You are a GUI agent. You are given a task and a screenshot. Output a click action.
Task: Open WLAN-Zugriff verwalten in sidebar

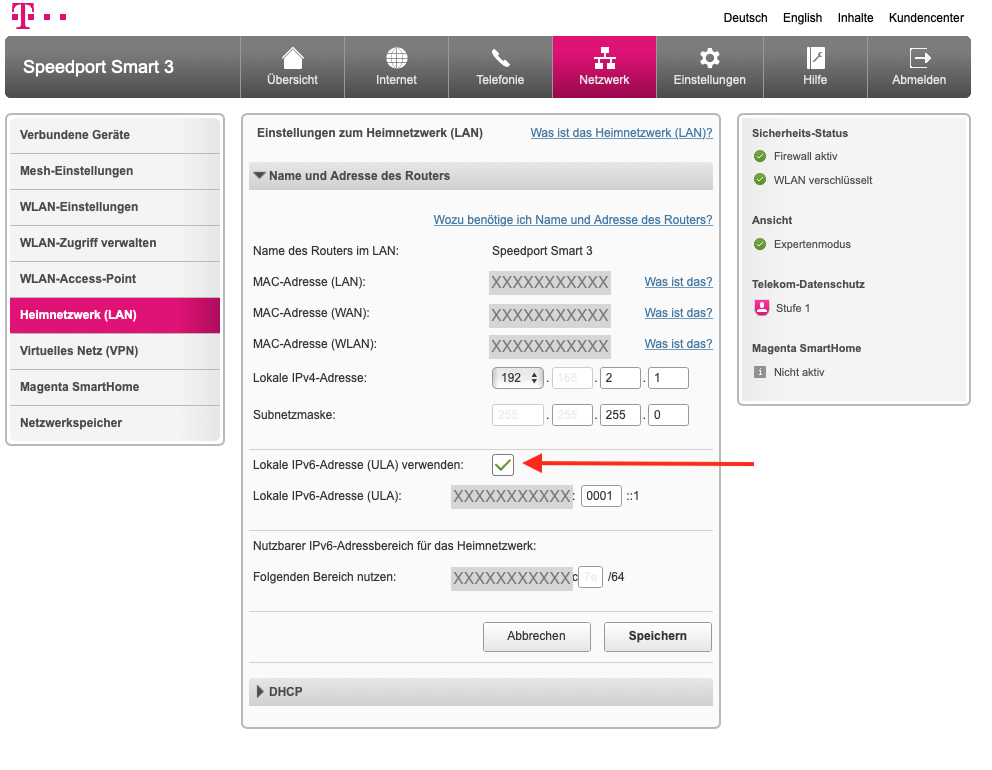[115, 243]
